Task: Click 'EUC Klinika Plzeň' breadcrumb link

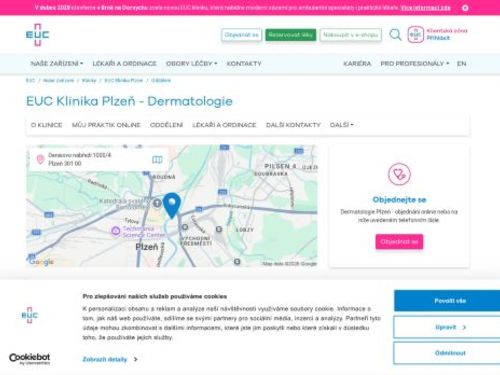Action: pos(124,80)
